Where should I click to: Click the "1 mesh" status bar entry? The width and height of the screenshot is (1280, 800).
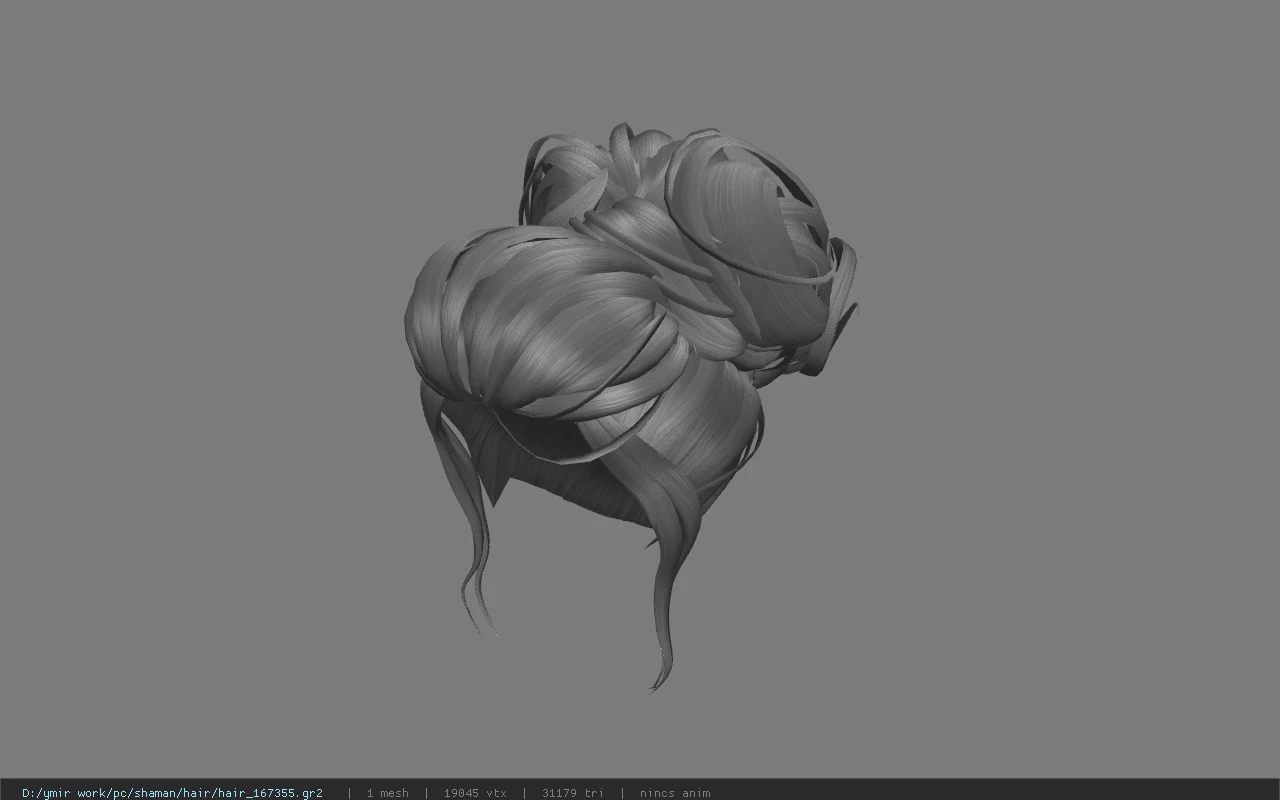pyautogui.click(x=387, y=793)
